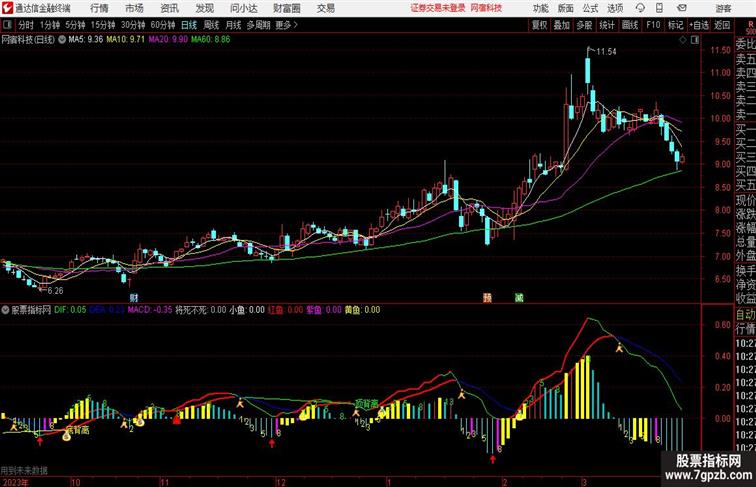This screenshot has width=756, height=487.
Task: Click the 复权 price adjustment button
Action: click(539, 25)
